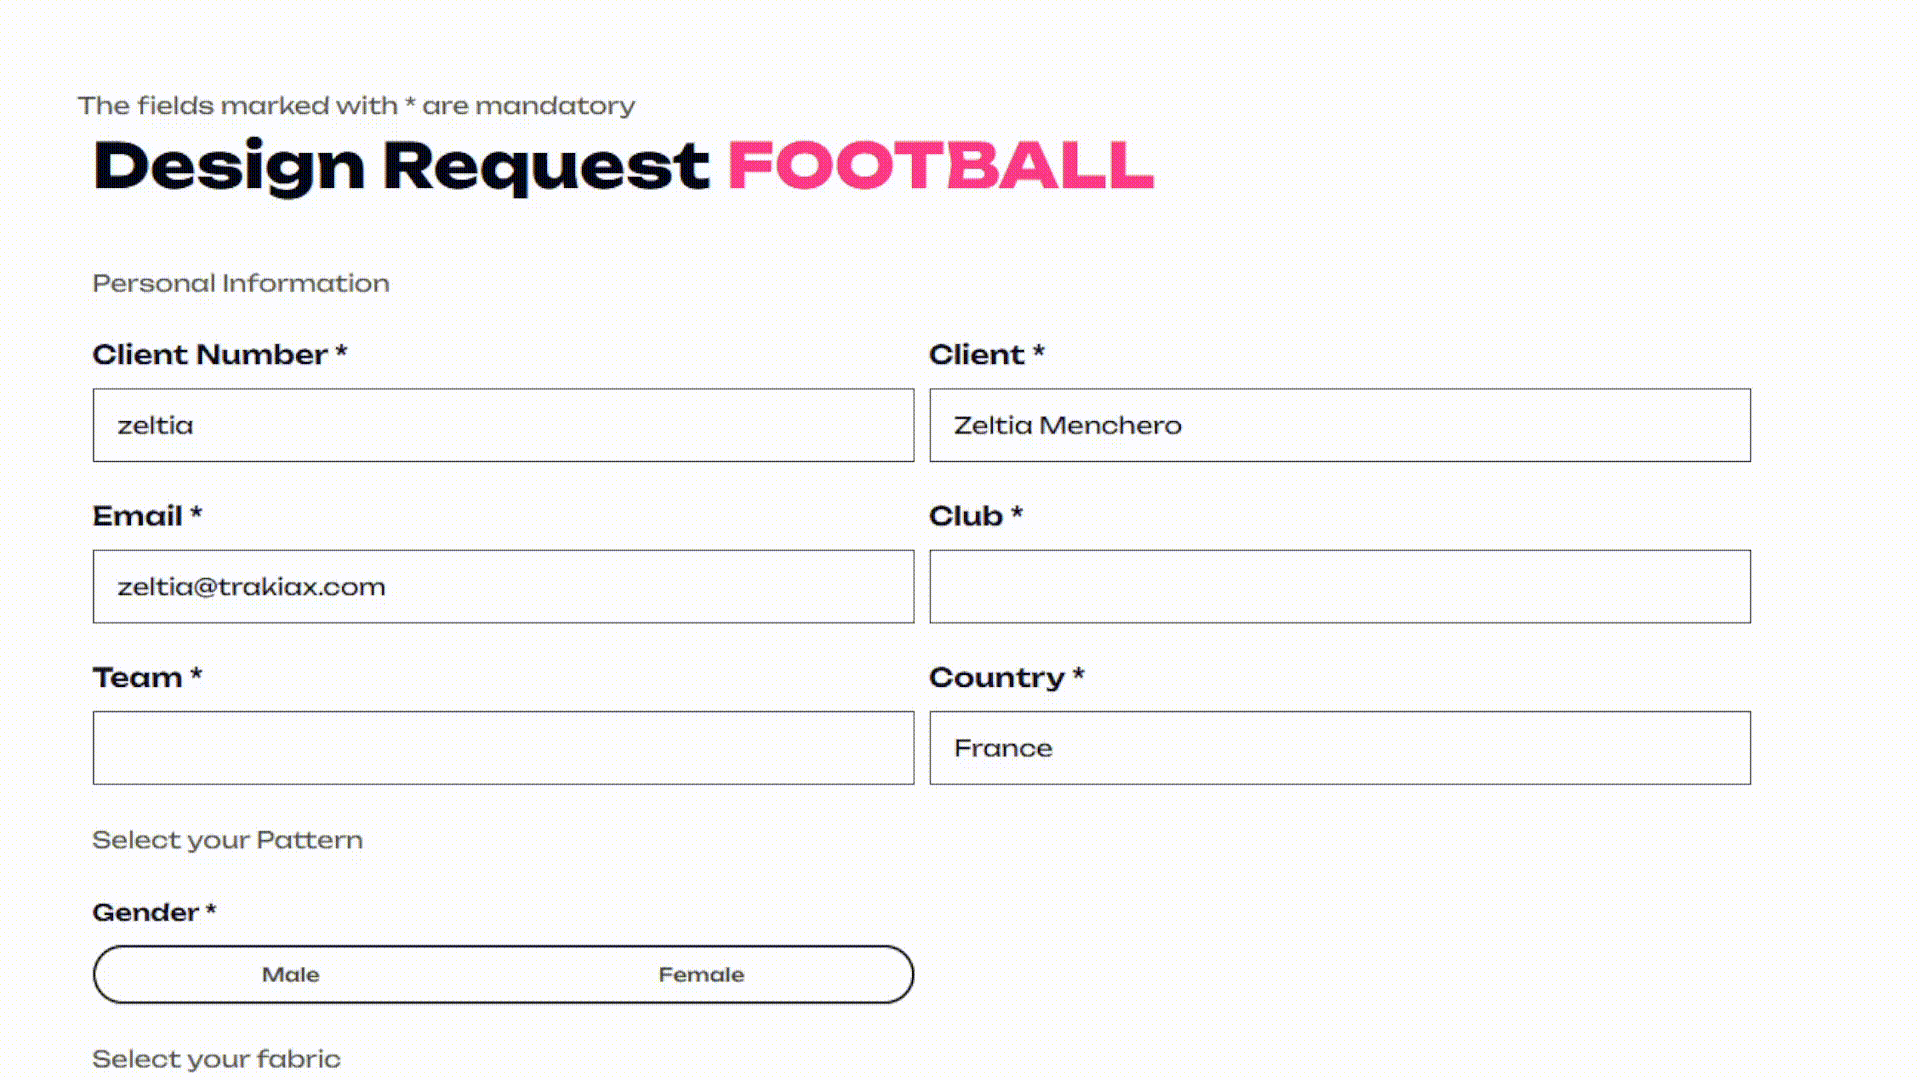
Task: Click the Country label
Action: [x=997, y=677]
